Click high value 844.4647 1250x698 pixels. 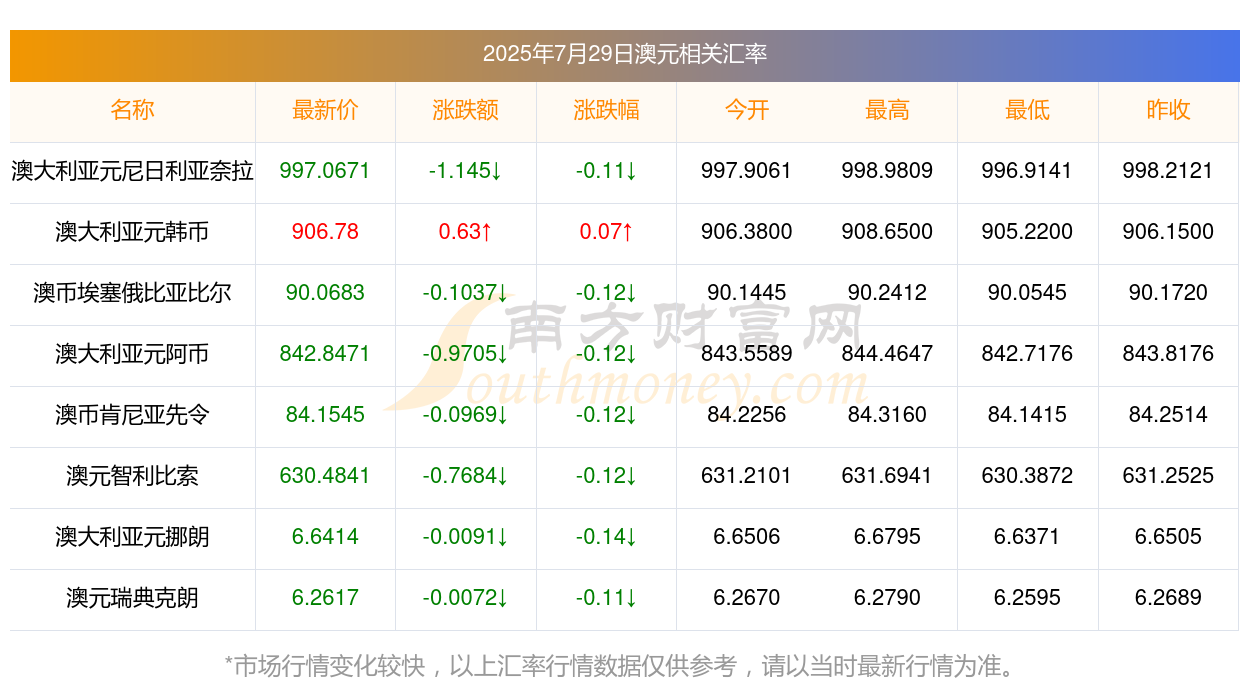pyautogui.click(x=887, y=354)
